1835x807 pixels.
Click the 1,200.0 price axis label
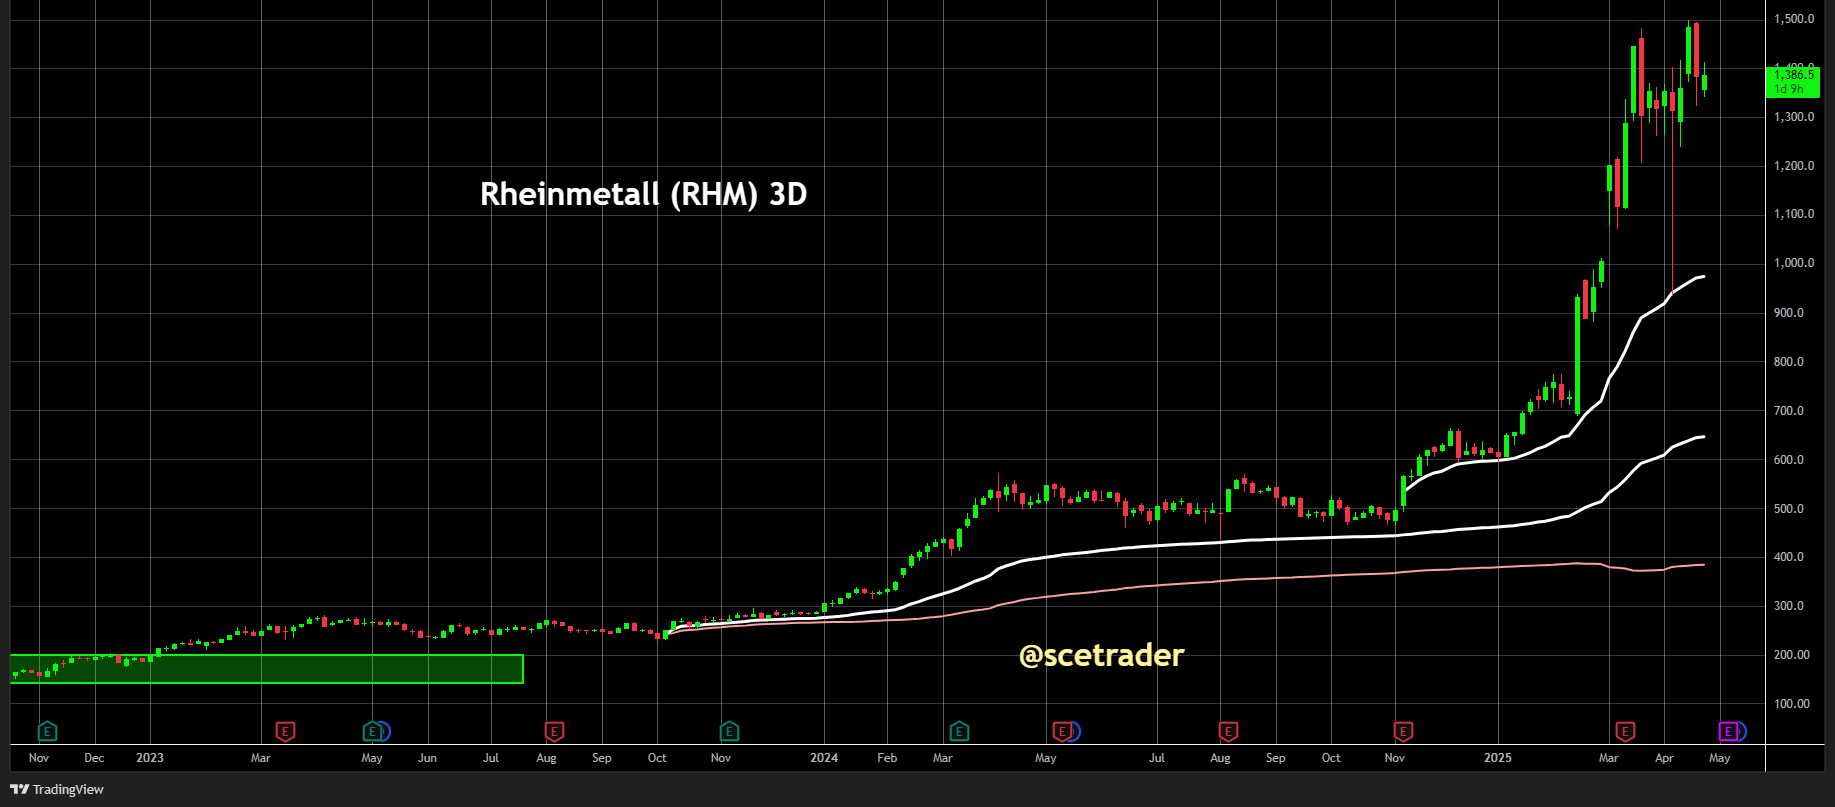point(1794,166)
